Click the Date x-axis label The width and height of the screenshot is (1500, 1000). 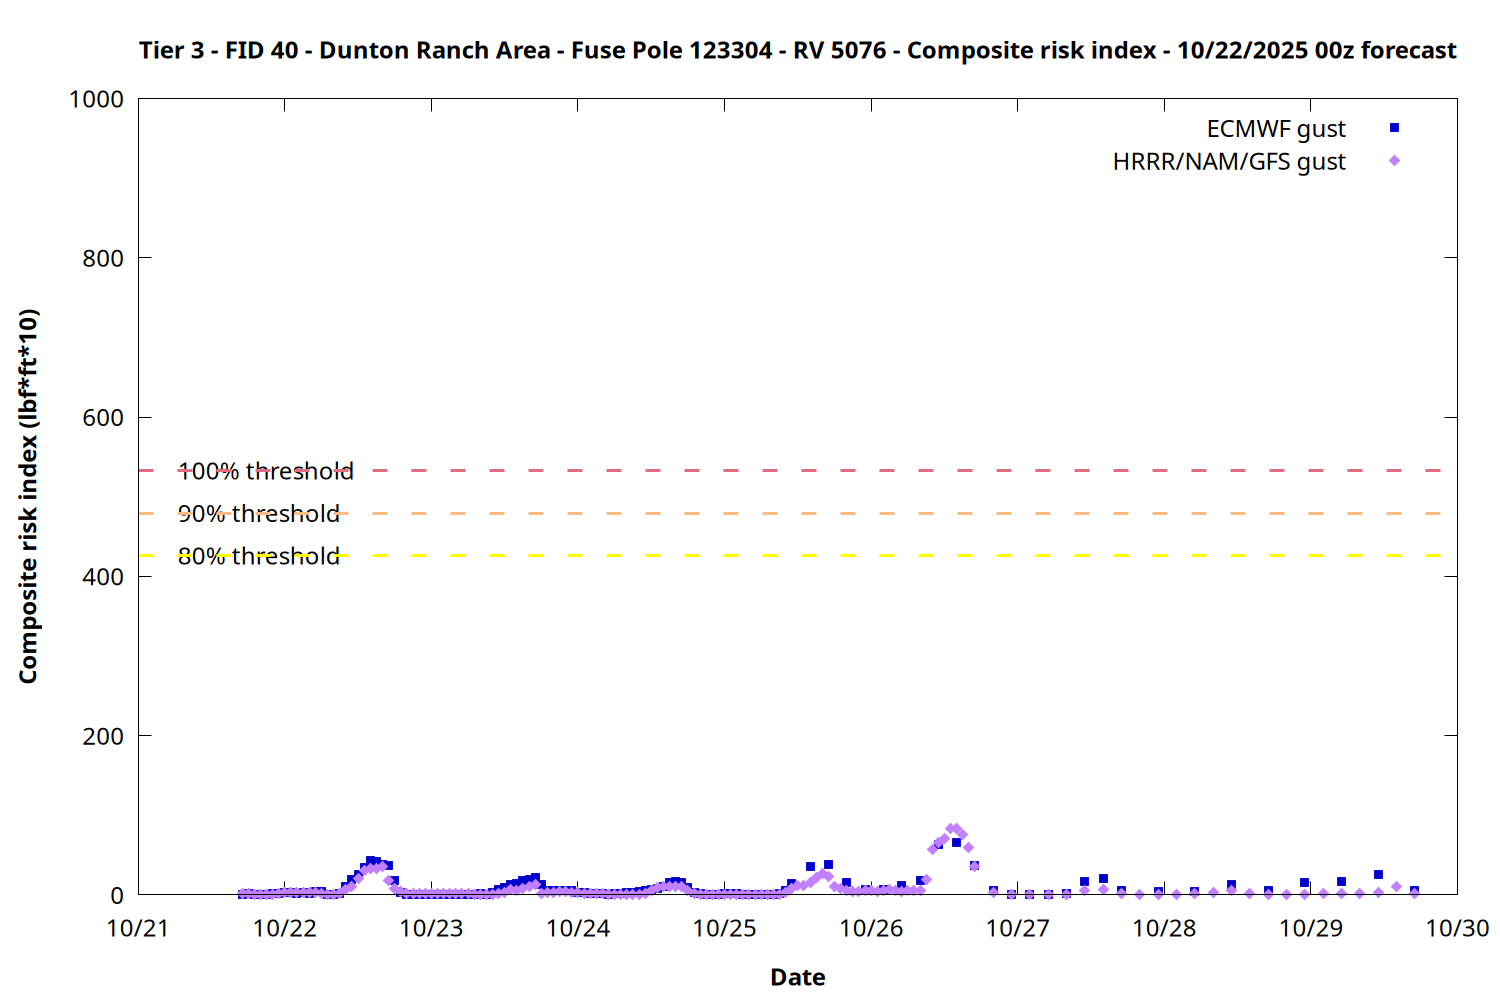pos(797,977)
